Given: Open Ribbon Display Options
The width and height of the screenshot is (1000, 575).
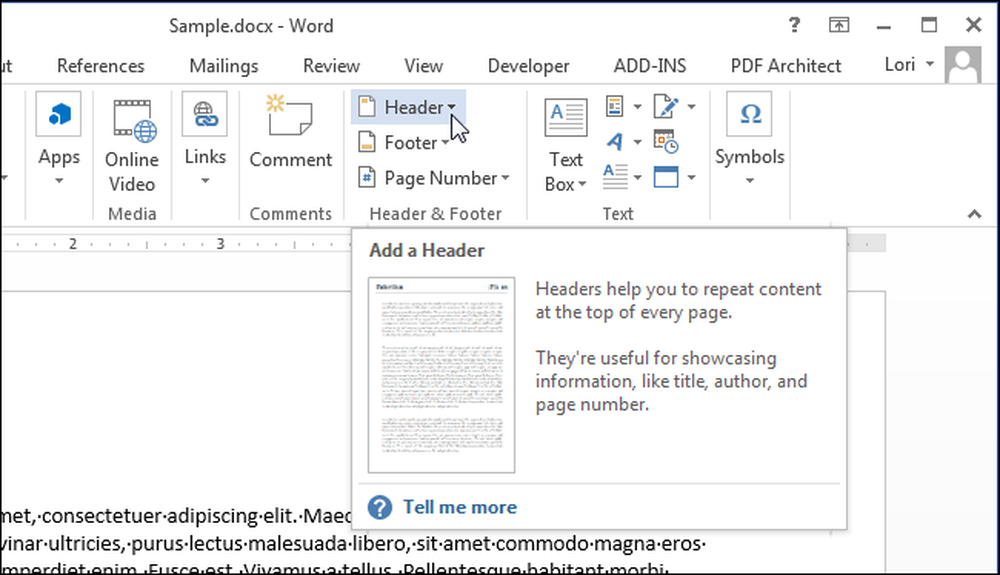Looking at the screenshot, I should 839,25.
